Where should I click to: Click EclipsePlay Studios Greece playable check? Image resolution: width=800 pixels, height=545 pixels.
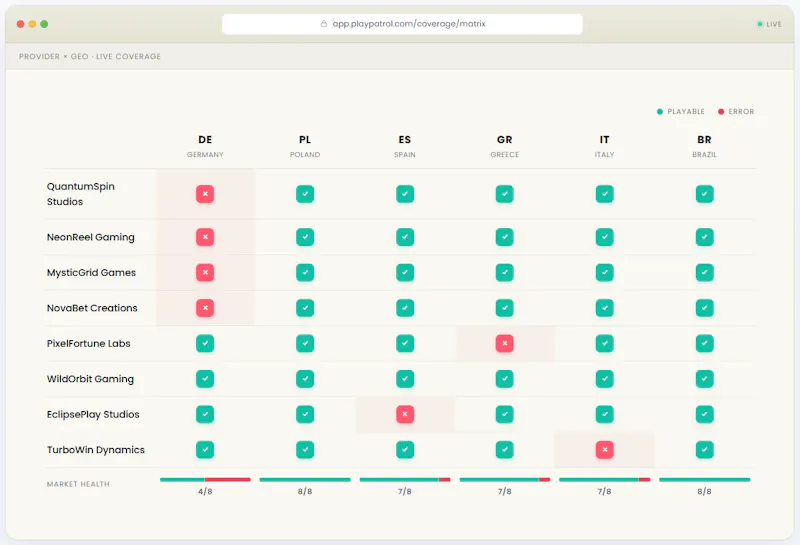(505, 414)
